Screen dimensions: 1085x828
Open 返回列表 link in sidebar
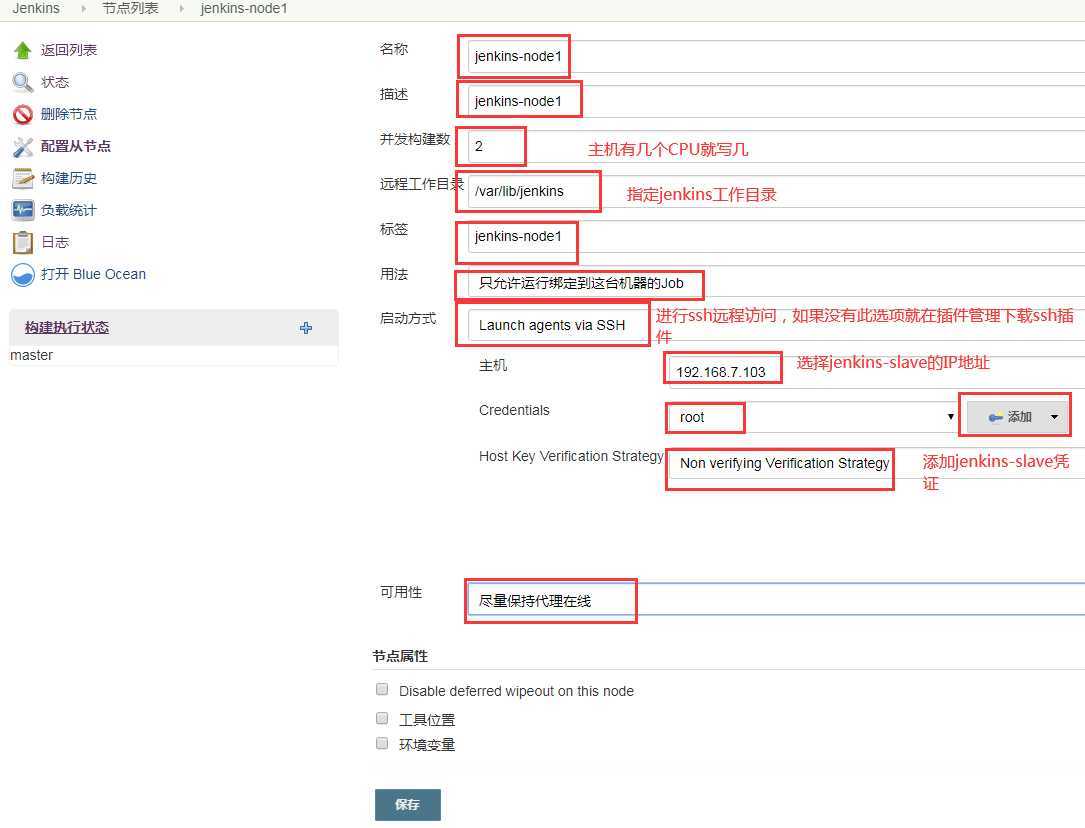tap(69, 50)
